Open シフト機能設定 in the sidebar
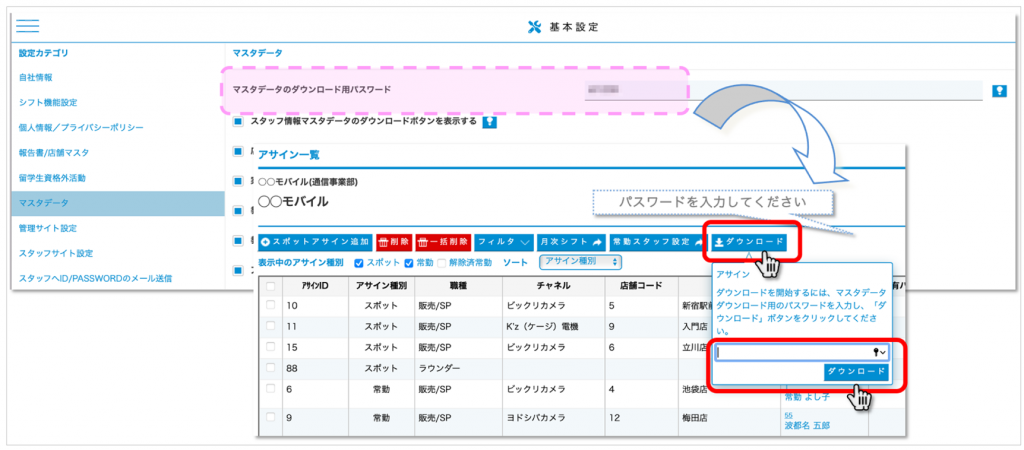The height and width of the screenshot is (450, 1024). pyautogui.click(x=48, y=102)
